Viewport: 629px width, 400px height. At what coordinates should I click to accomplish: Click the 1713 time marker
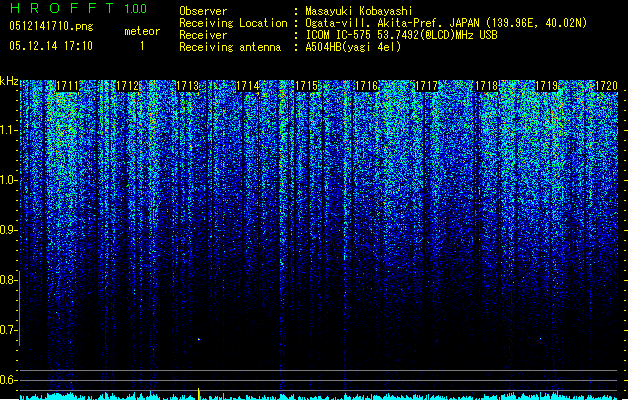coord(187,86)
